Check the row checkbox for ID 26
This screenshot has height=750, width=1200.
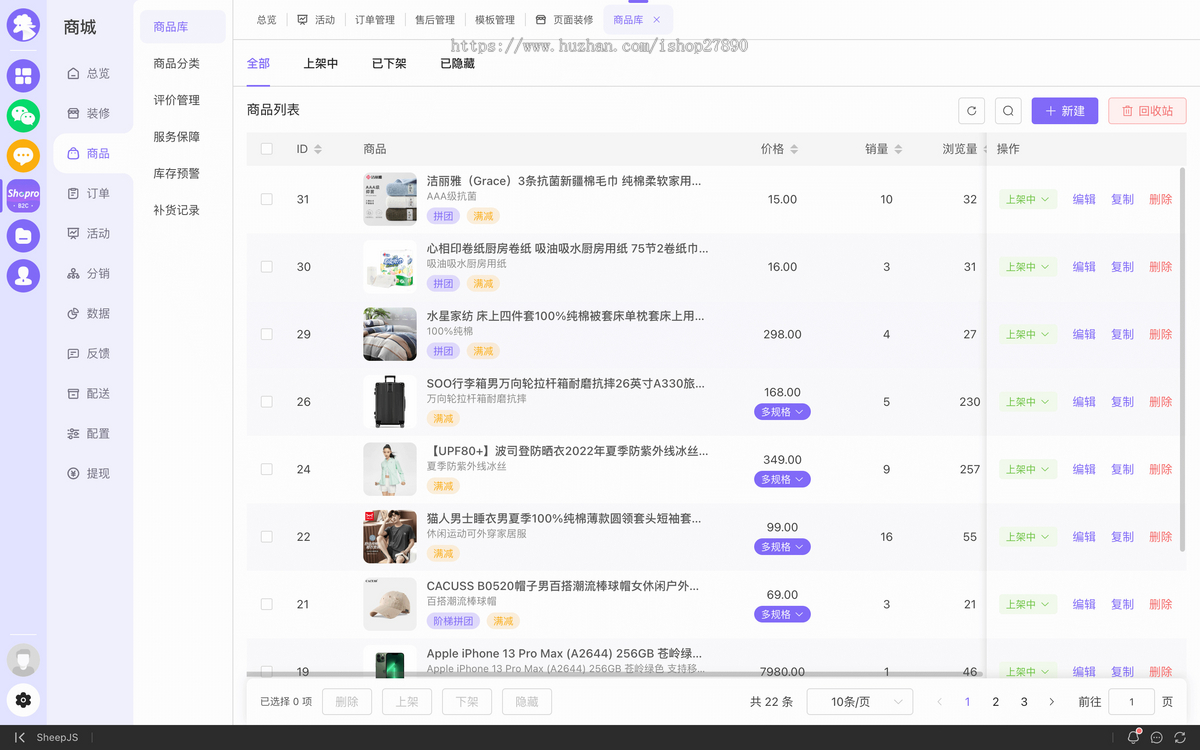tap(266, 402)
